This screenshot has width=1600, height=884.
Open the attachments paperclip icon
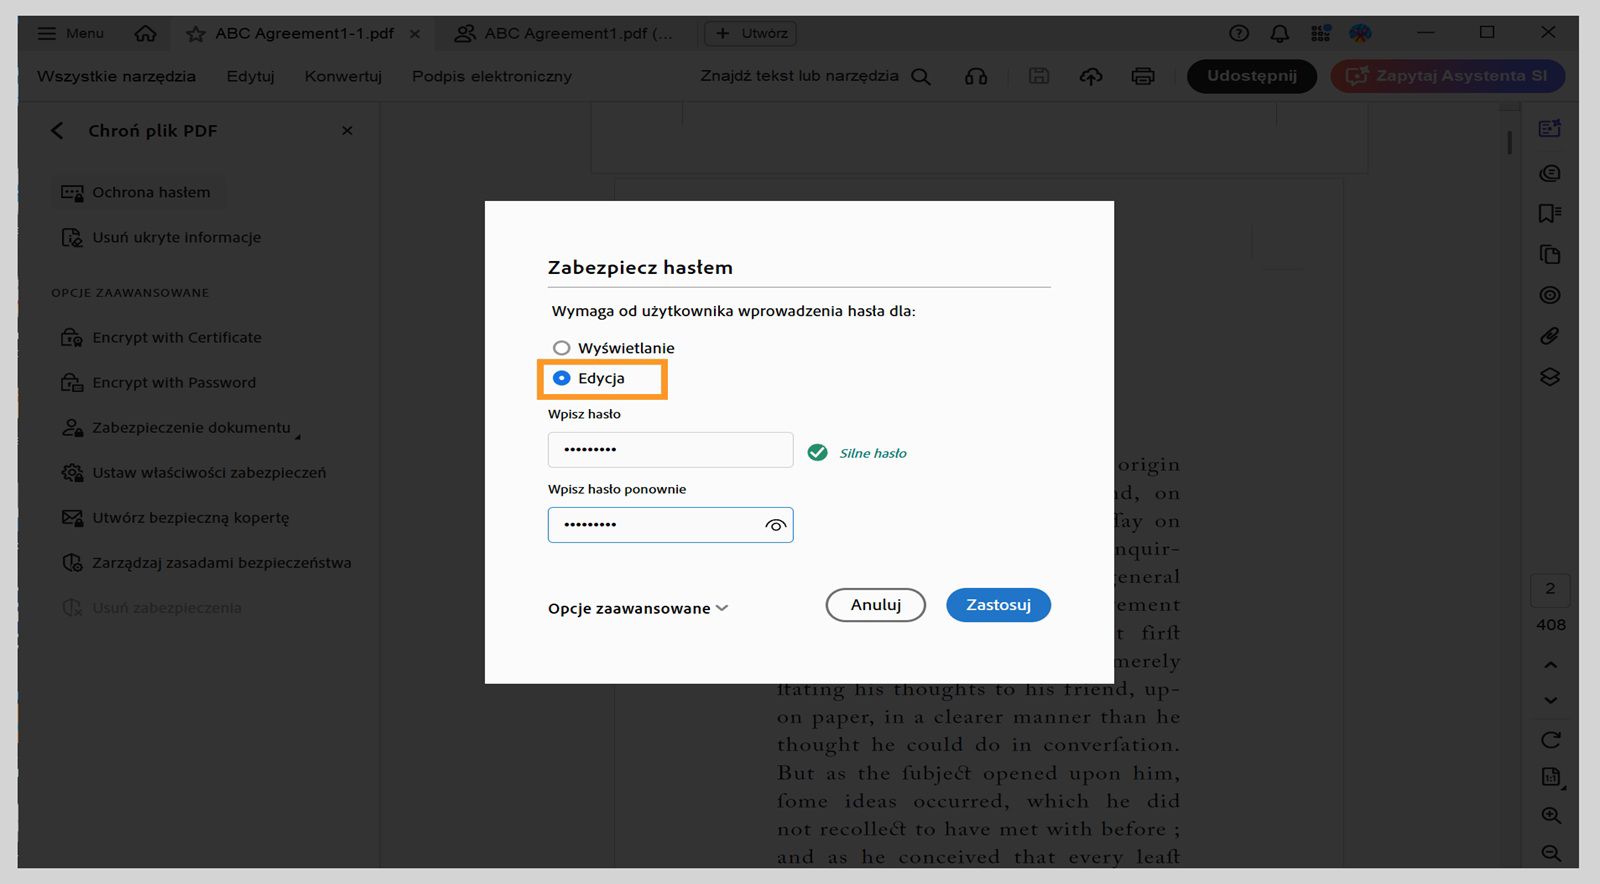click(1550, 336)
